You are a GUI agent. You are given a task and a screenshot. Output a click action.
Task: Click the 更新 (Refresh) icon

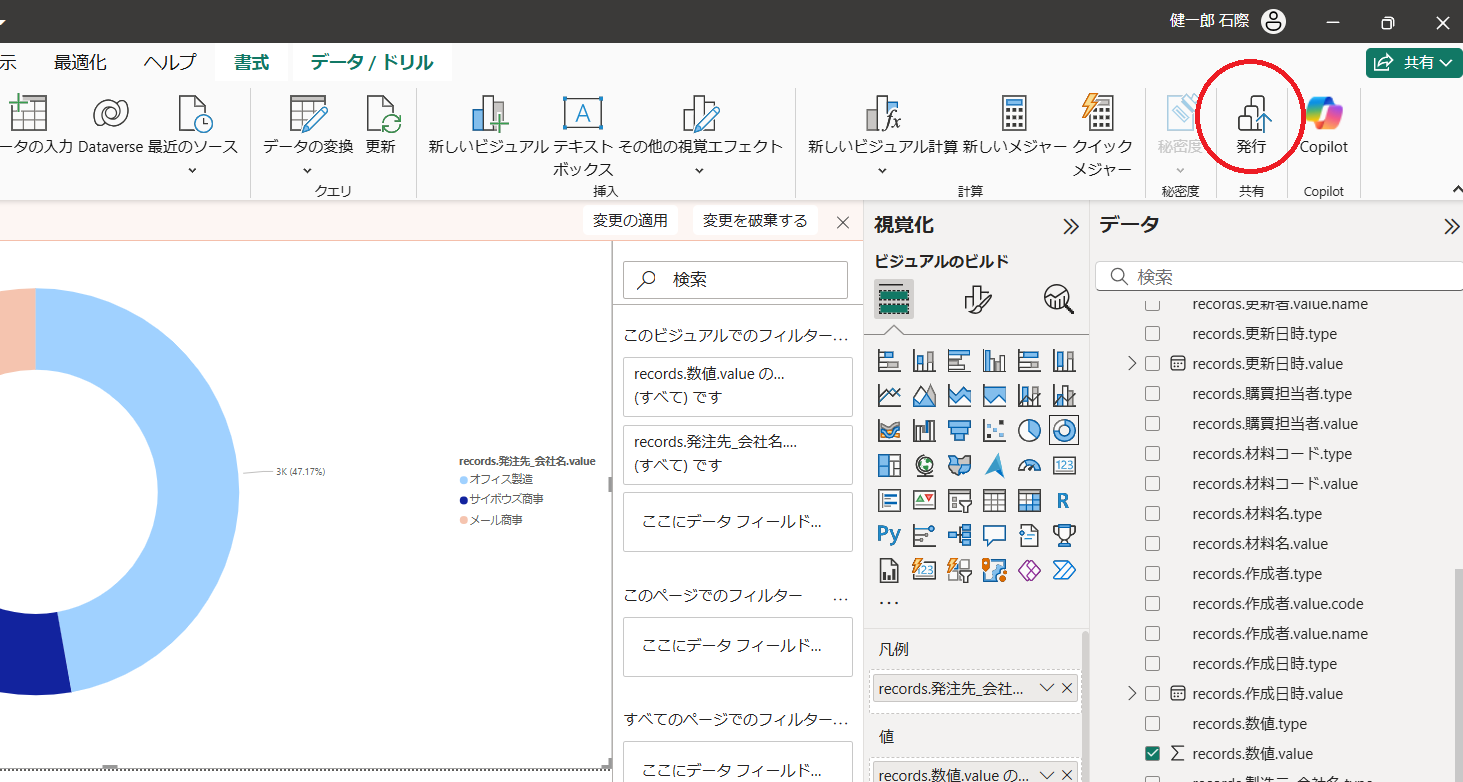[x=382, y=113]
